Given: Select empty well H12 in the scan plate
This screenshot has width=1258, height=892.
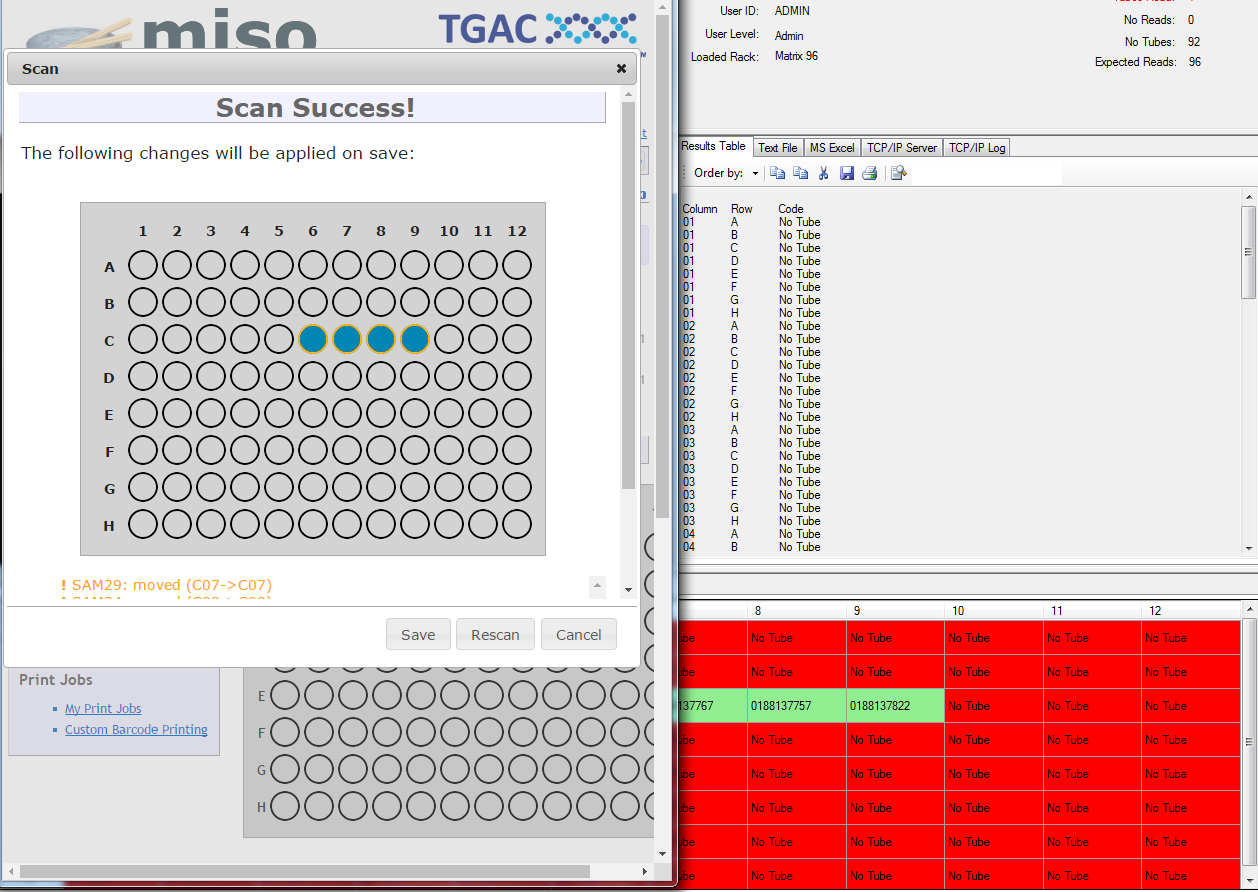Looking at the screenshot, I should (x=517, y=524).
